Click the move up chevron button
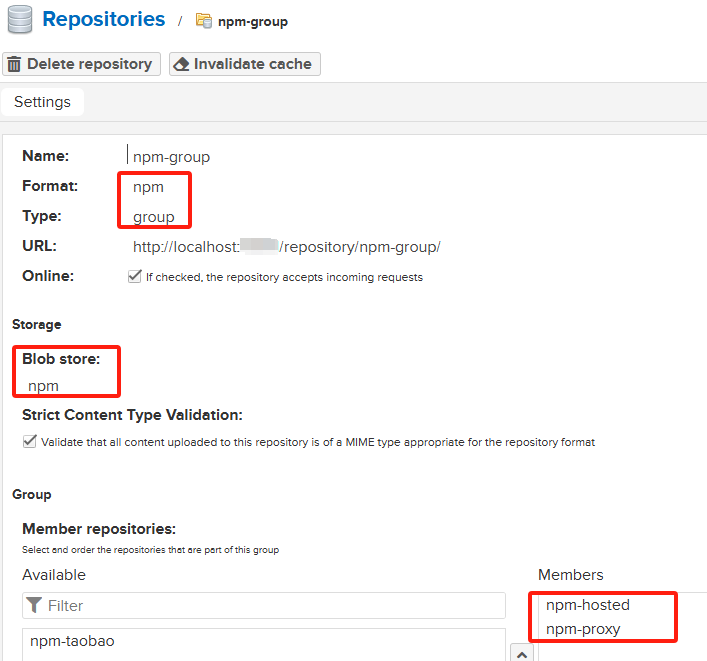The image size is (707, 661). (522, 654)
